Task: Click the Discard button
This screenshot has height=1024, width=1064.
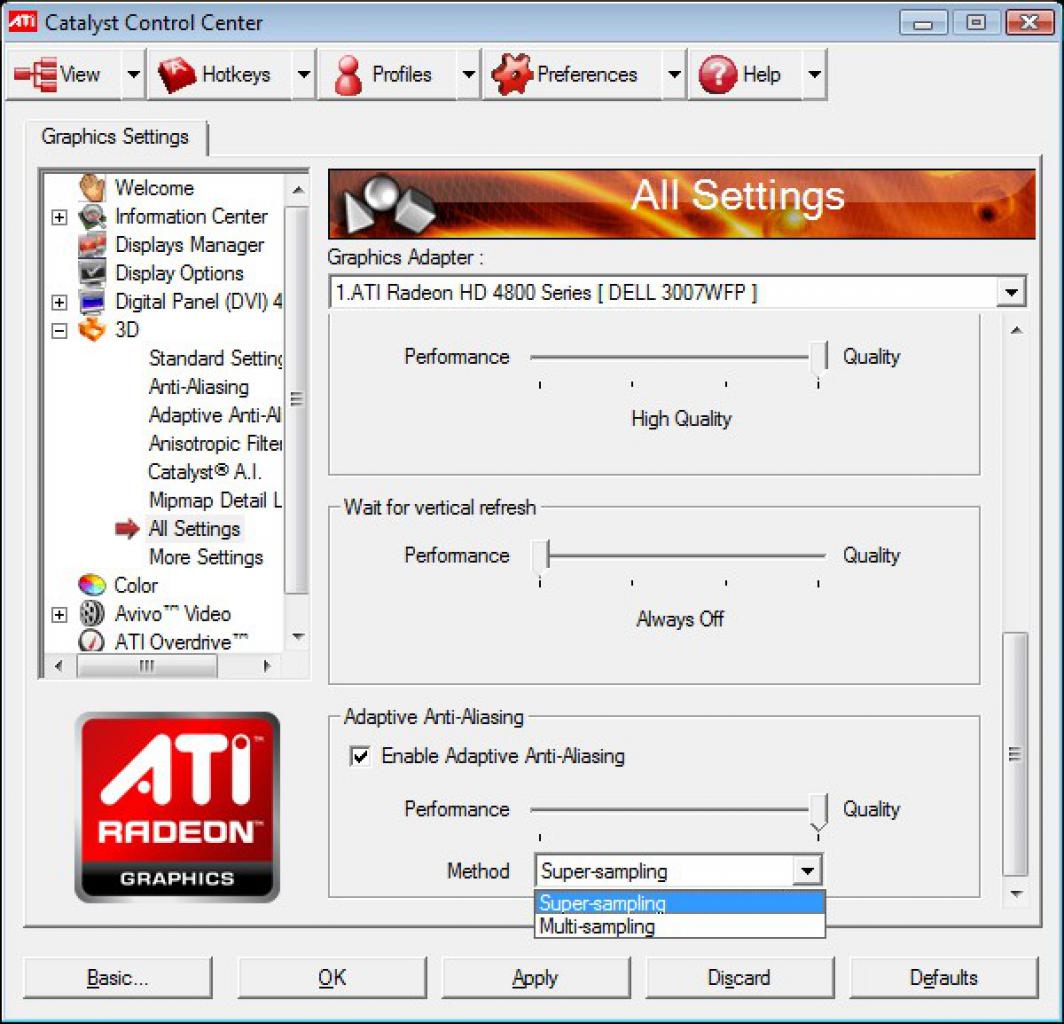Action: (739, 977)
